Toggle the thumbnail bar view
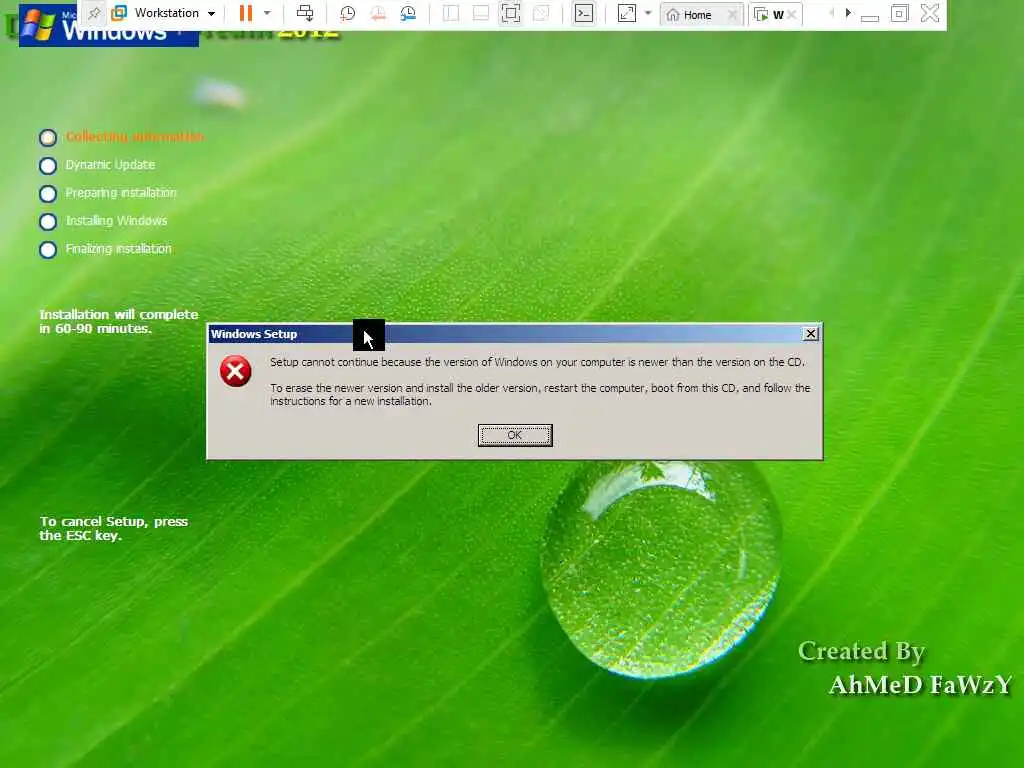The height and width of the screenshot is (768, 1024). (481, 13)
